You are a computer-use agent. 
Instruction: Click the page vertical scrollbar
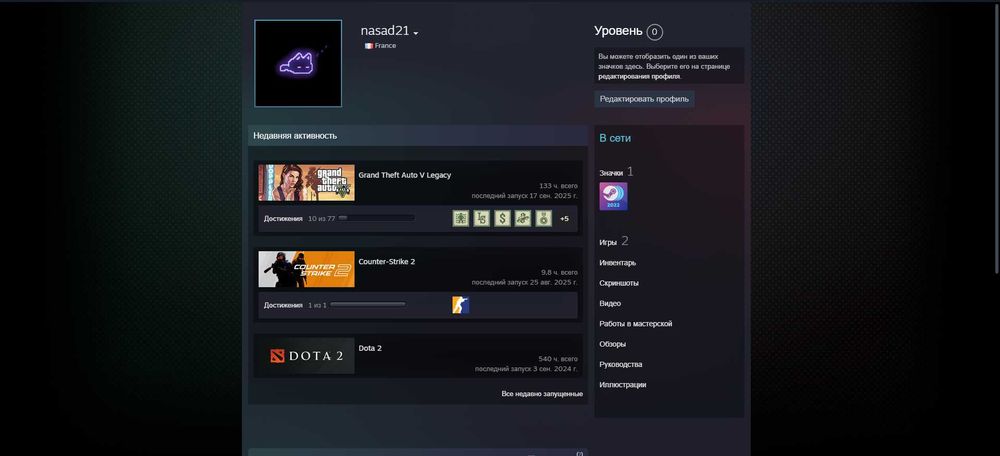[996, 137]
